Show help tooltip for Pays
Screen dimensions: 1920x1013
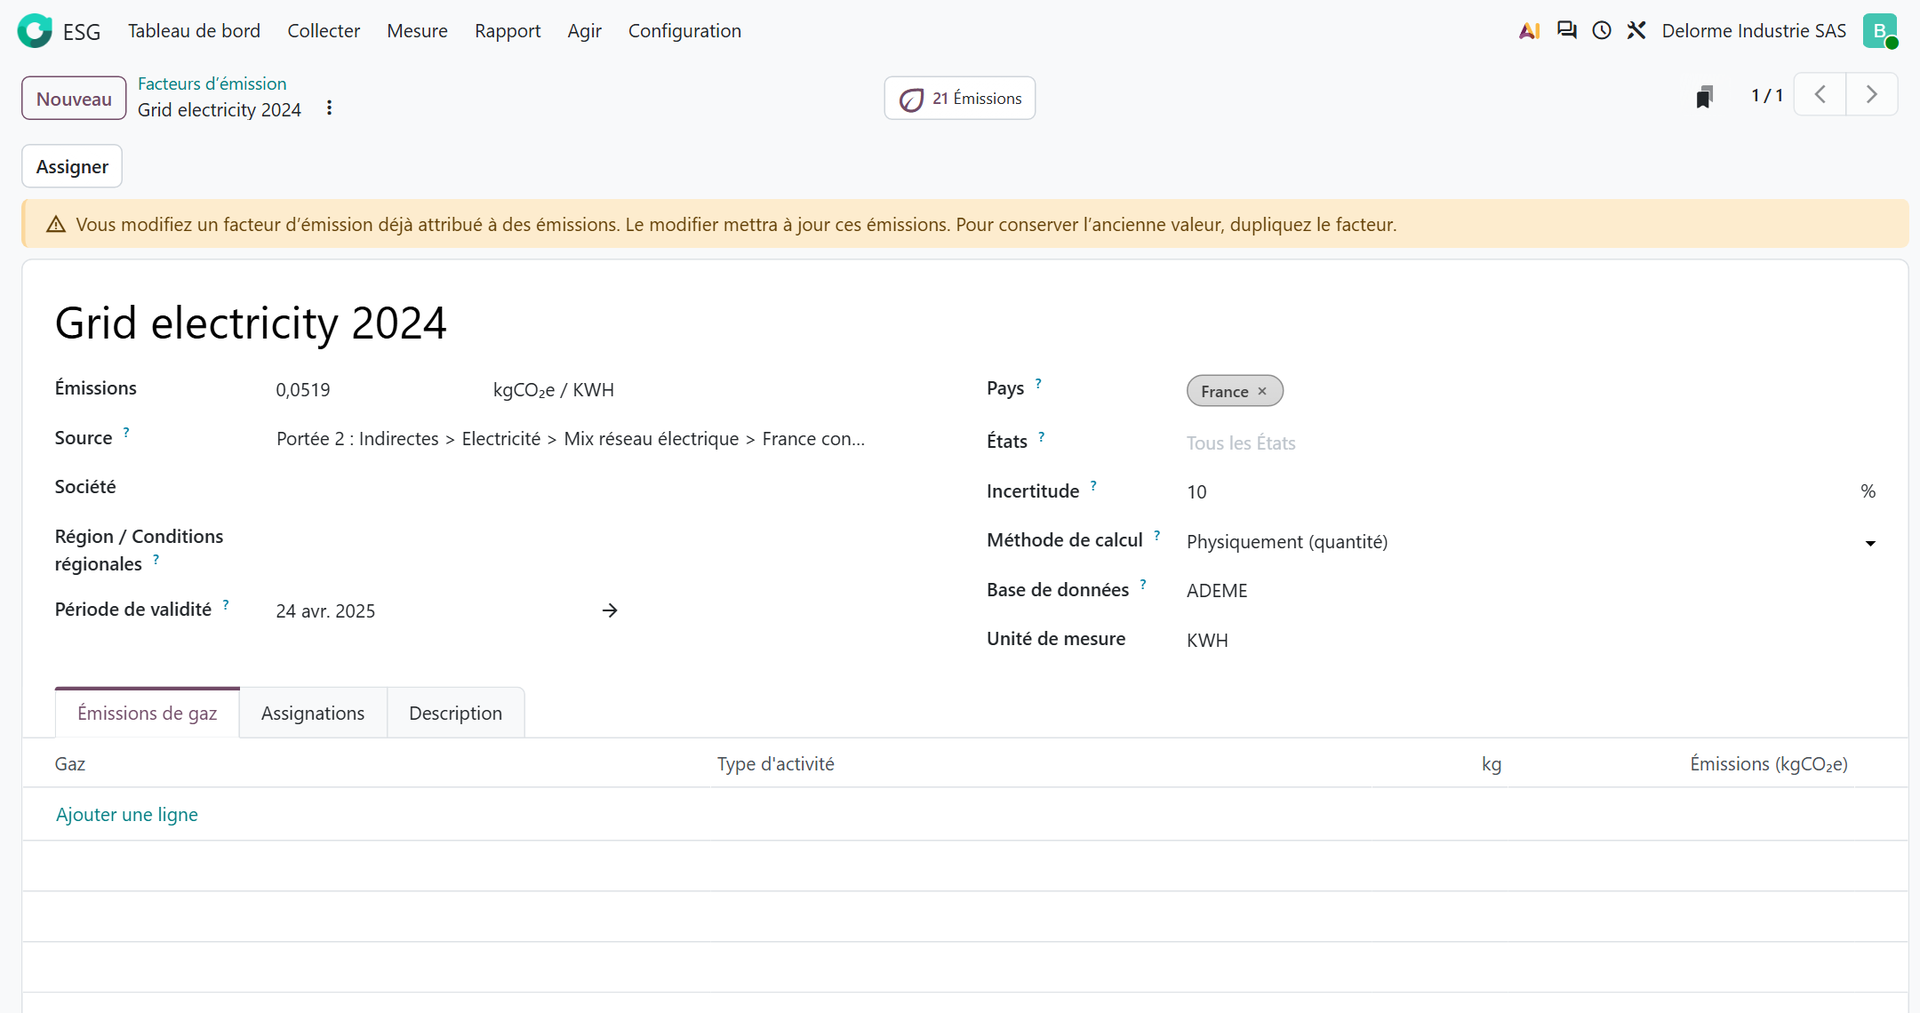1038,383
